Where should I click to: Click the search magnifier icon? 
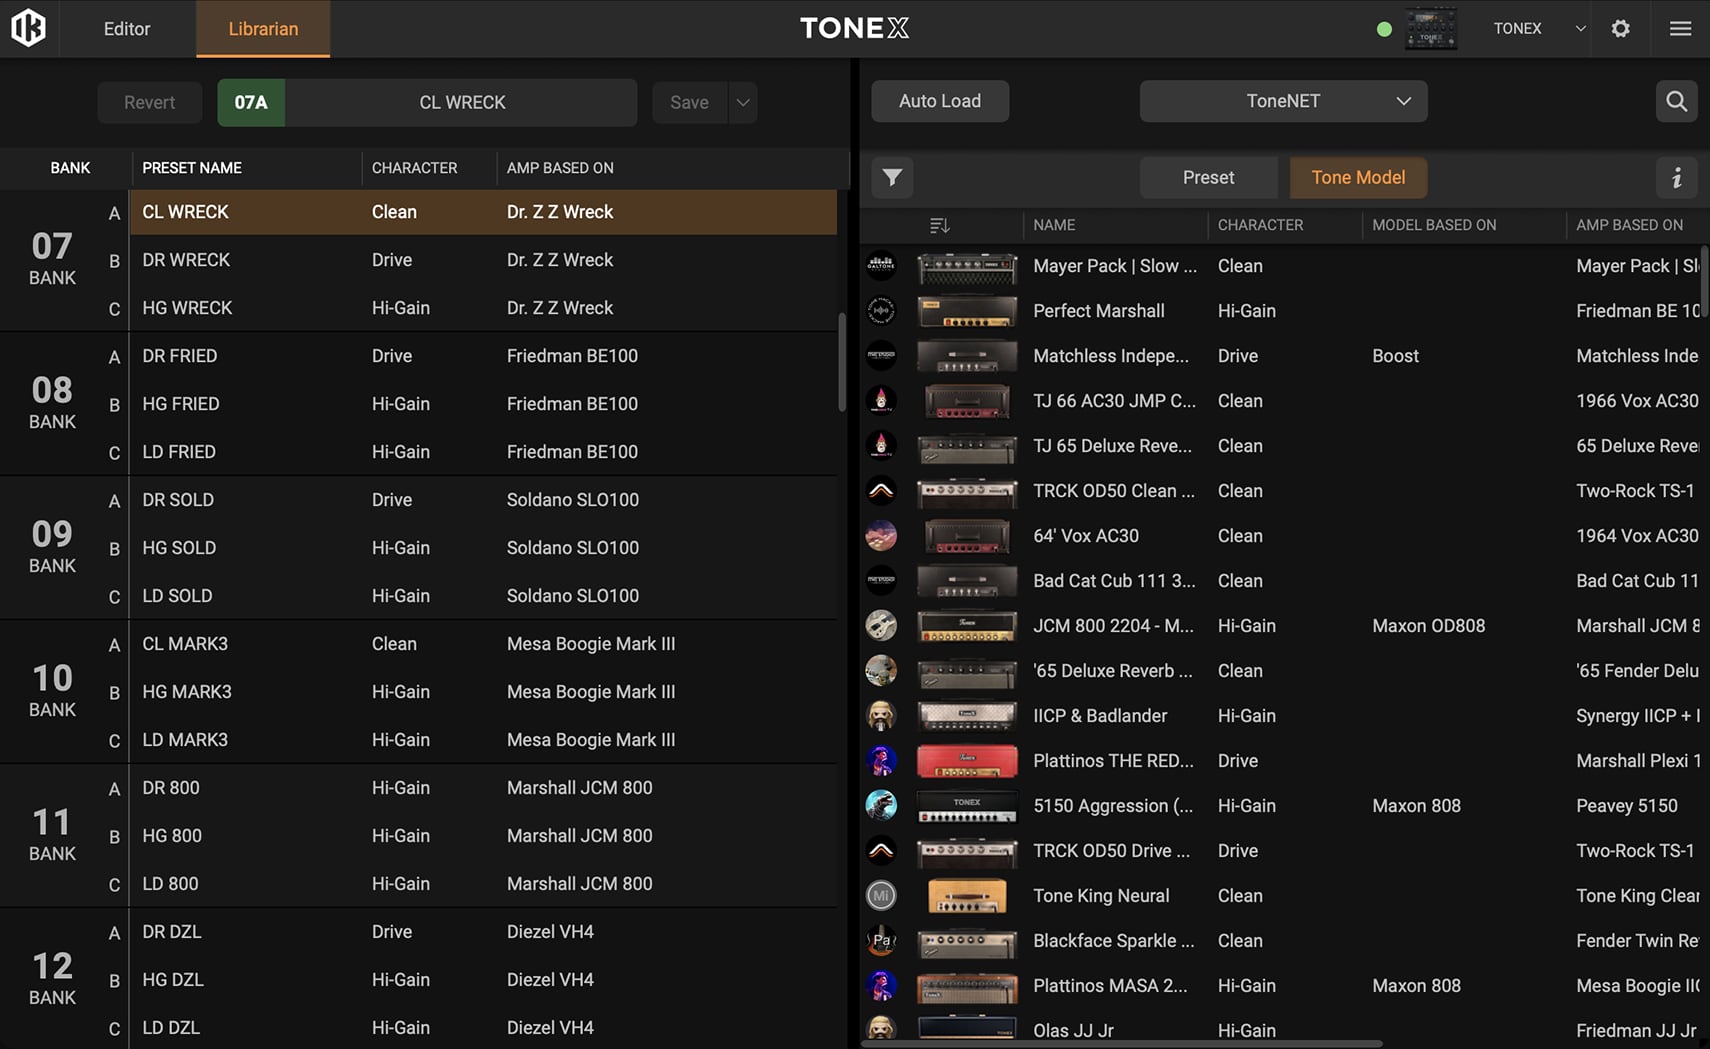point(1676,101)
